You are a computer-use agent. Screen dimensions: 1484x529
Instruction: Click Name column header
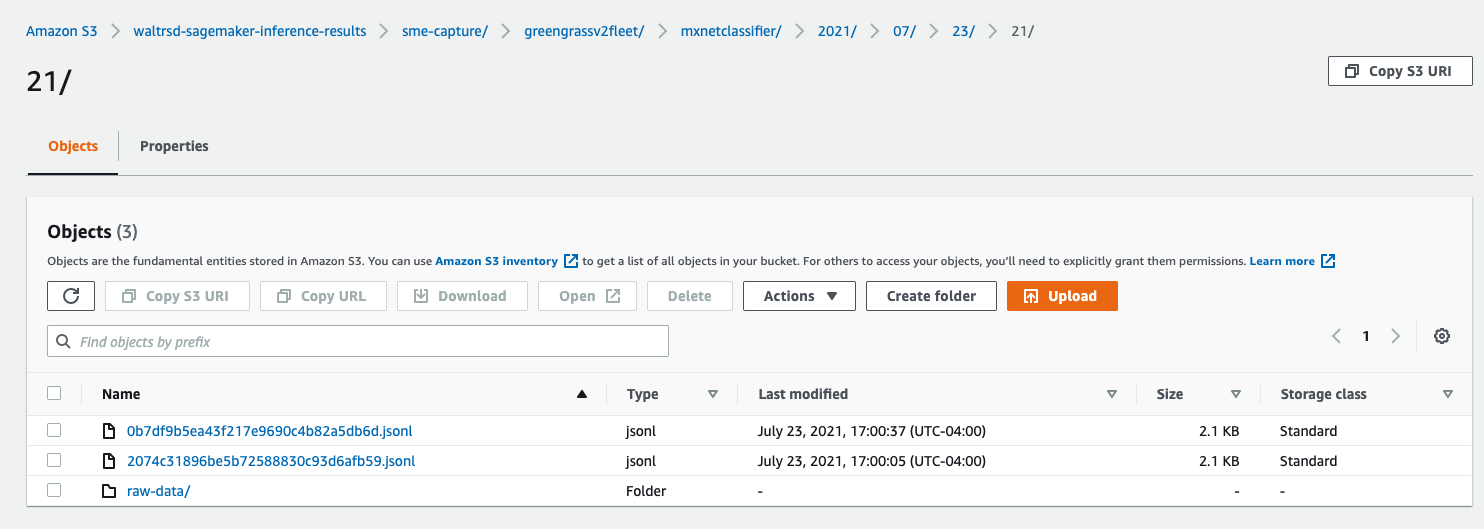pyautogui.click(x=121, y=394)
